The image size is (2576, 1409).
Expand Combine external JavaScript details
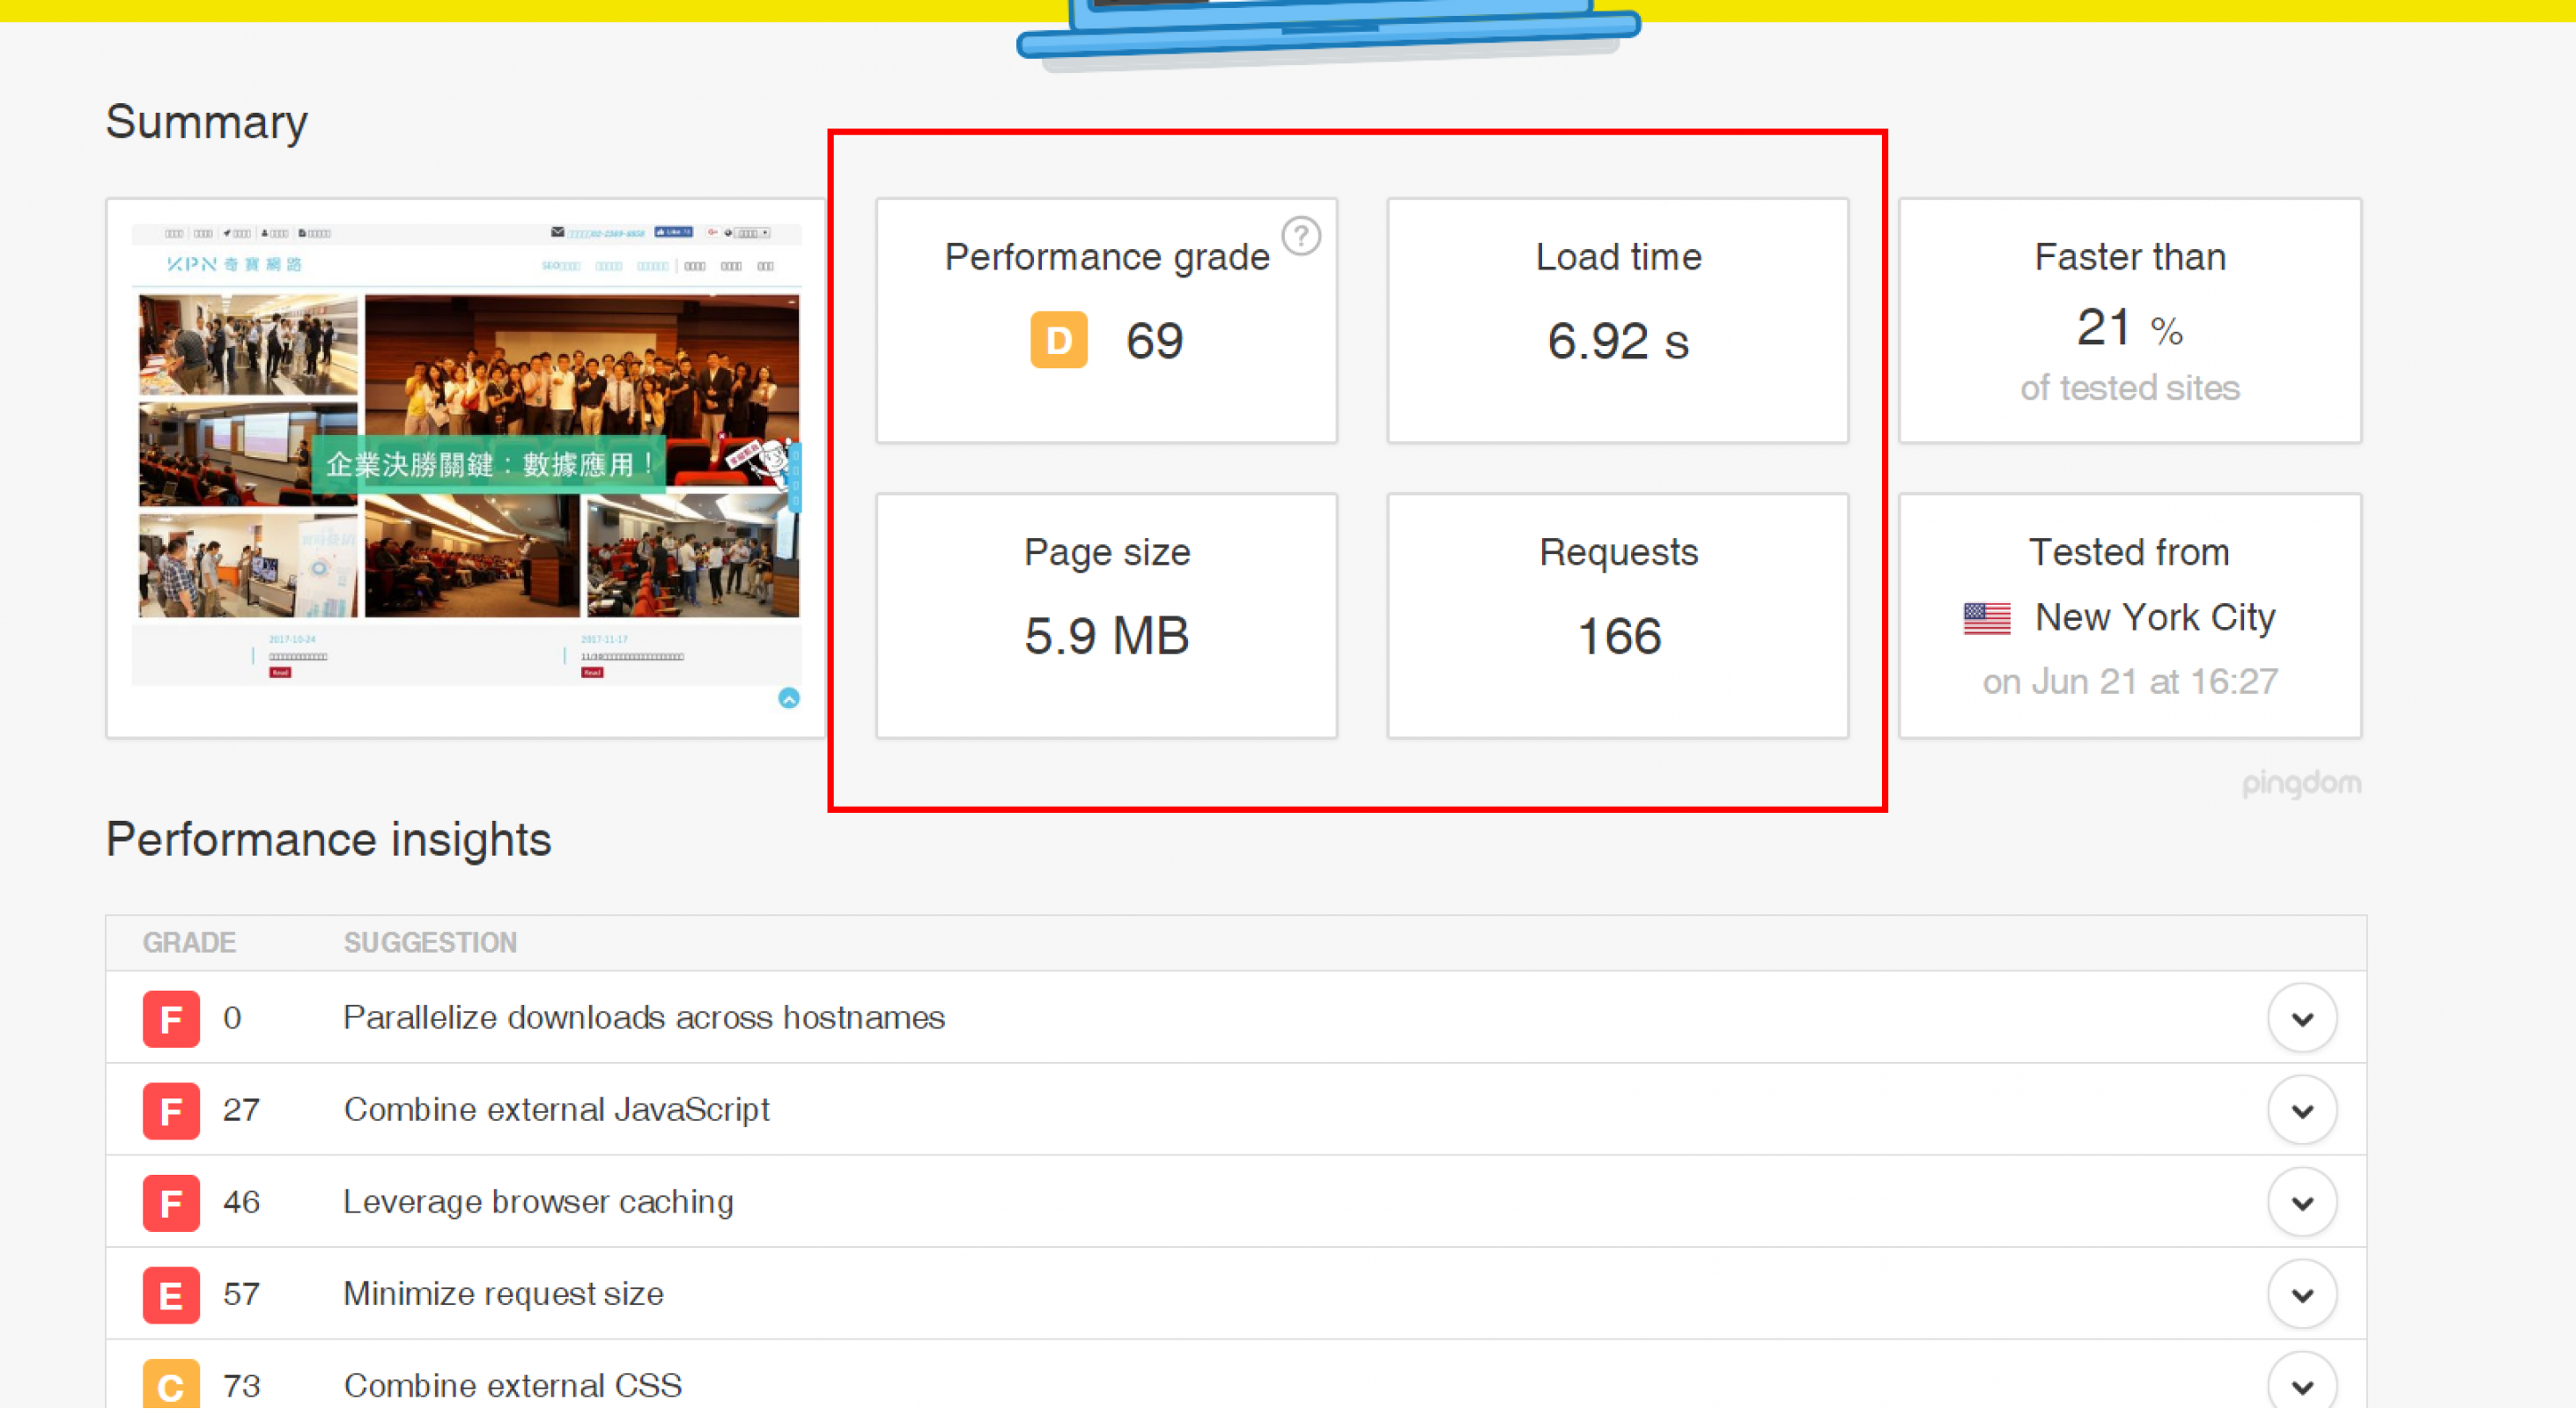[2301, 1110]
